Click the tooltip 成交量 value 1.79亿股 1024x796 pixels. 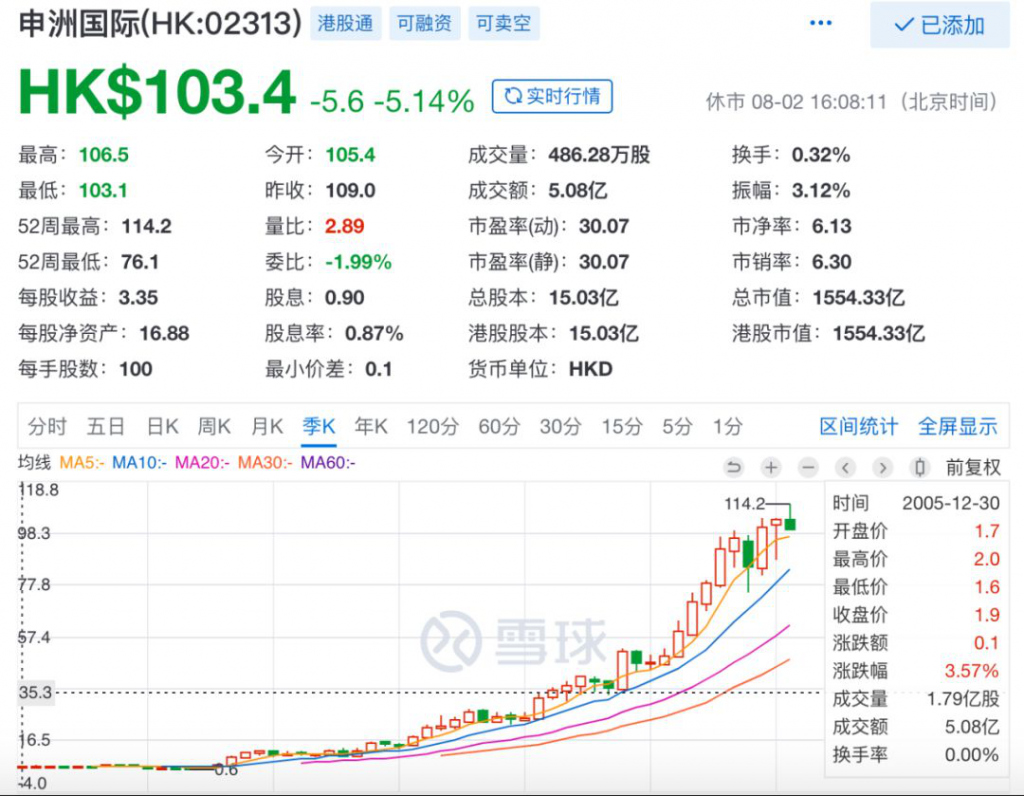pyautogui.click(x=963, y=699)
